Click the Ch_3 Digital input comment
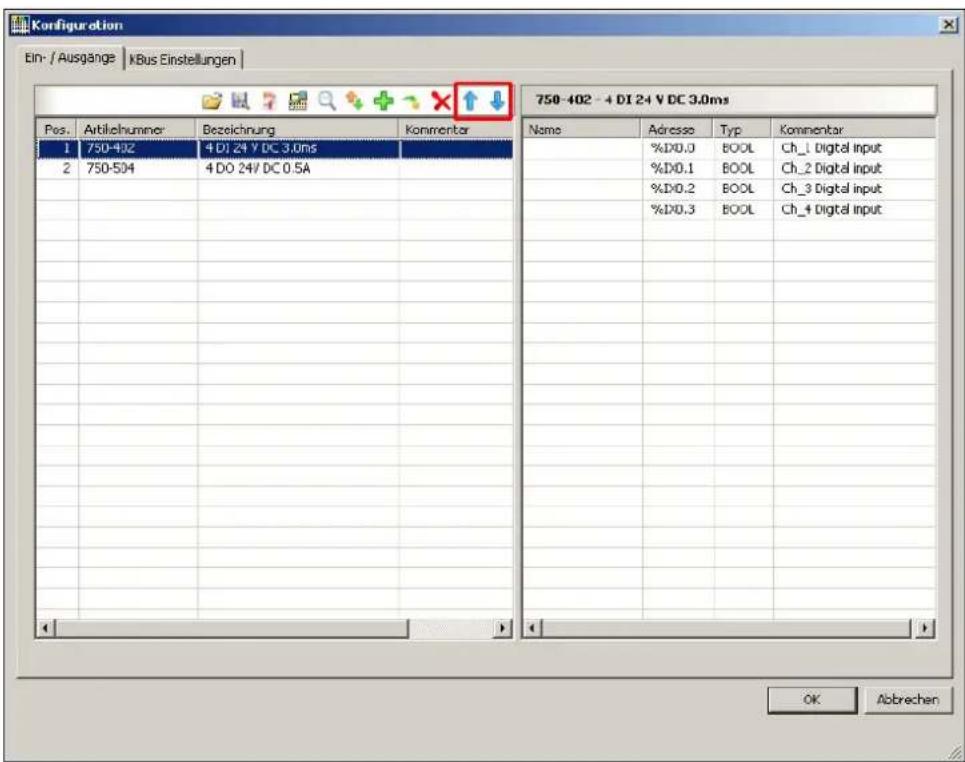Image resolution: width=965 pixels, height=762 pixels. [x=831, y=189]
